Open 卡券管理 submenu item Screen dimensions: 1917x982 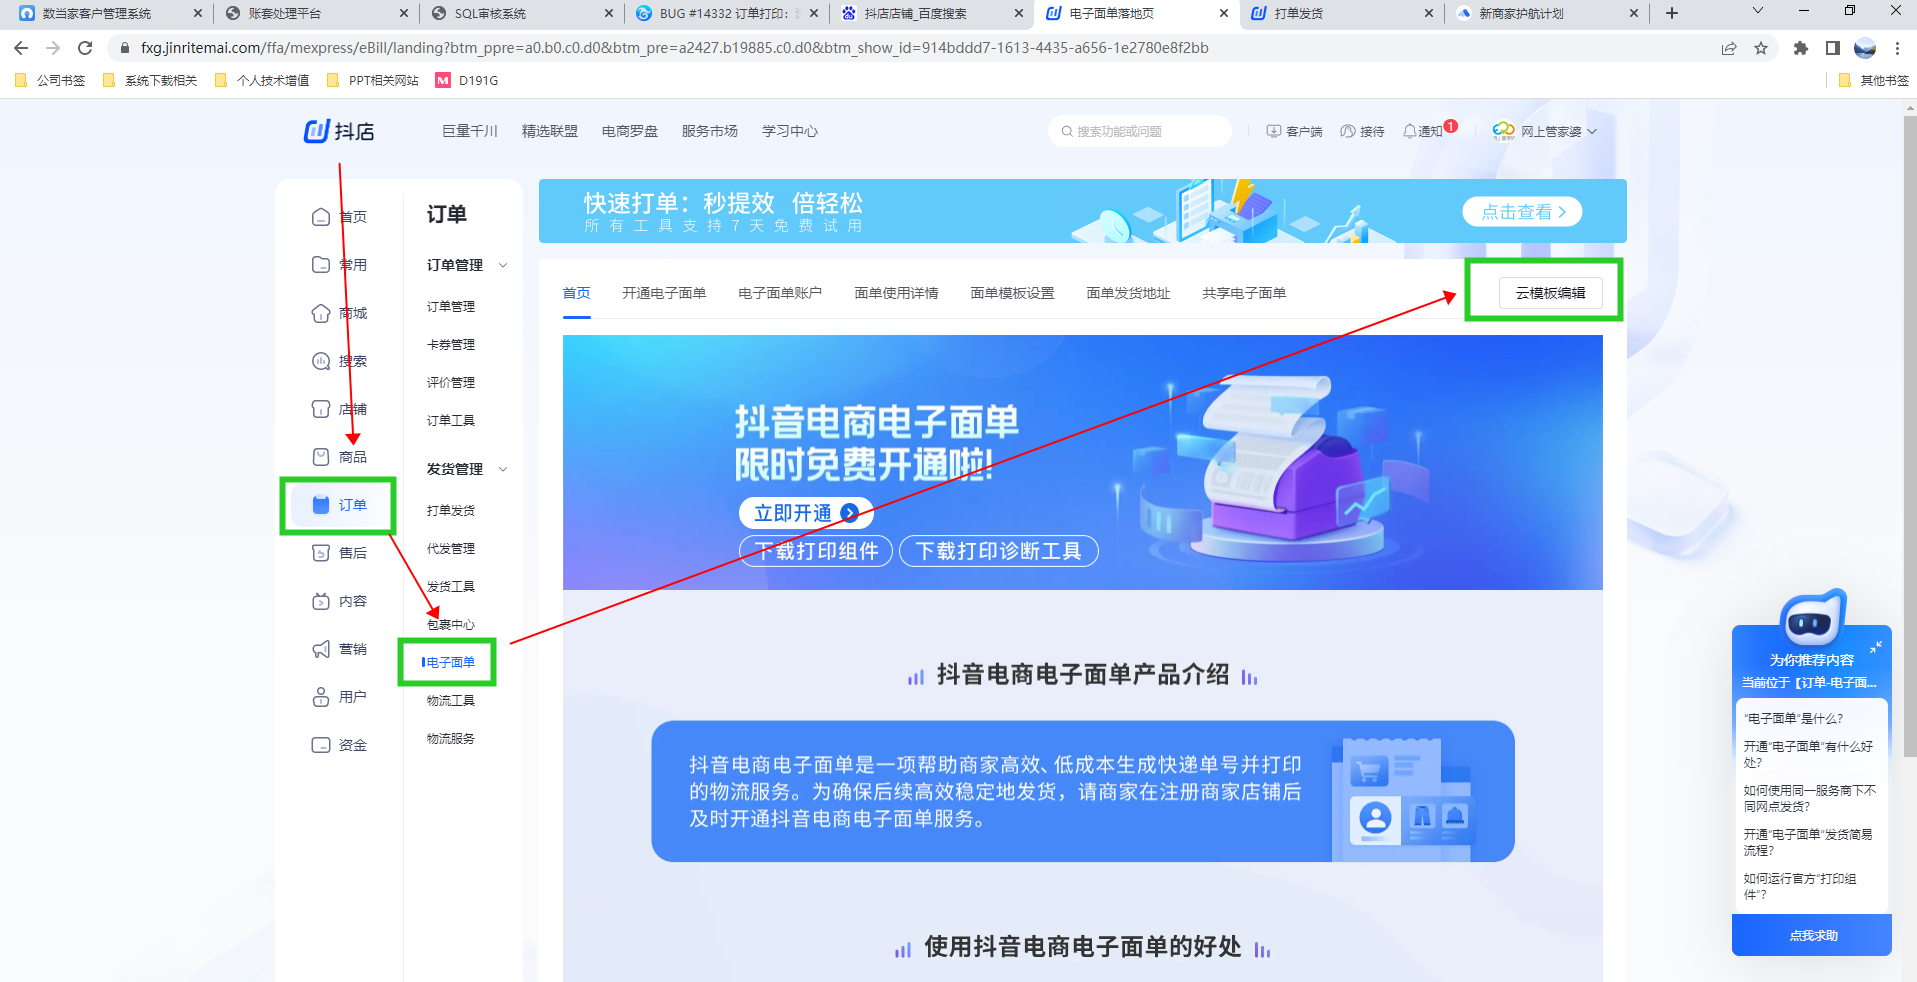(x=451, y=345)
